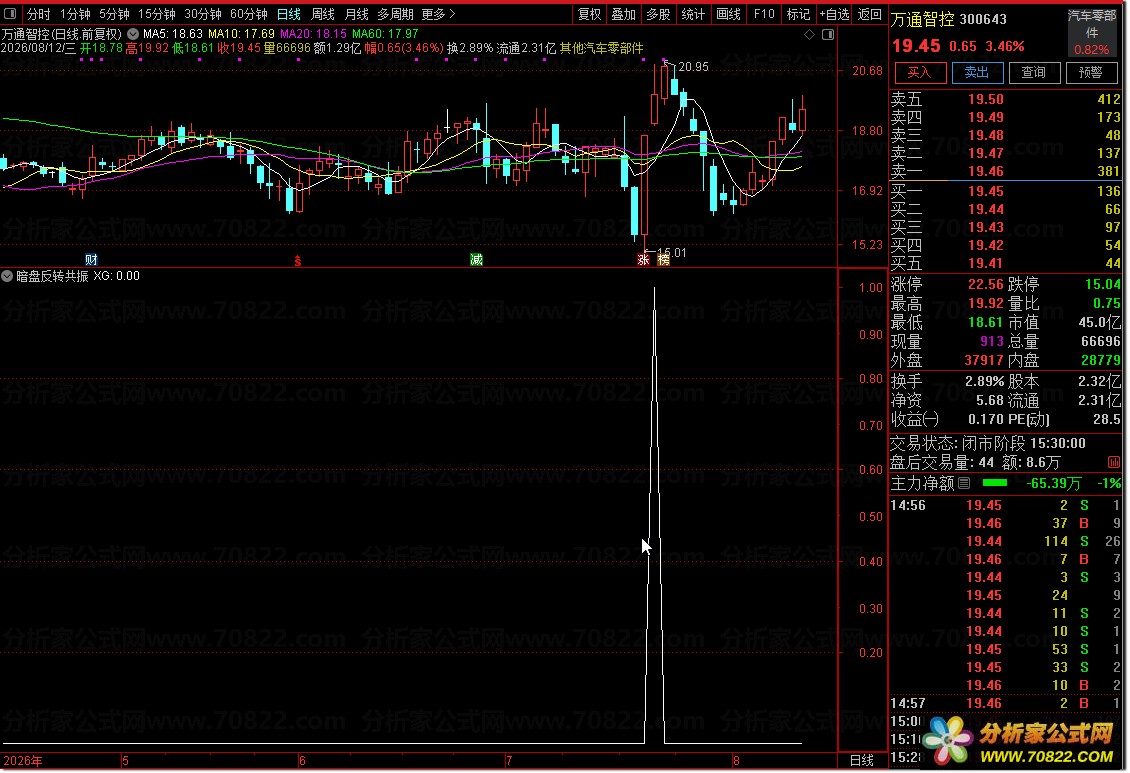Click the red bar-chart icon by 盘后交易量

point(1113,463)
